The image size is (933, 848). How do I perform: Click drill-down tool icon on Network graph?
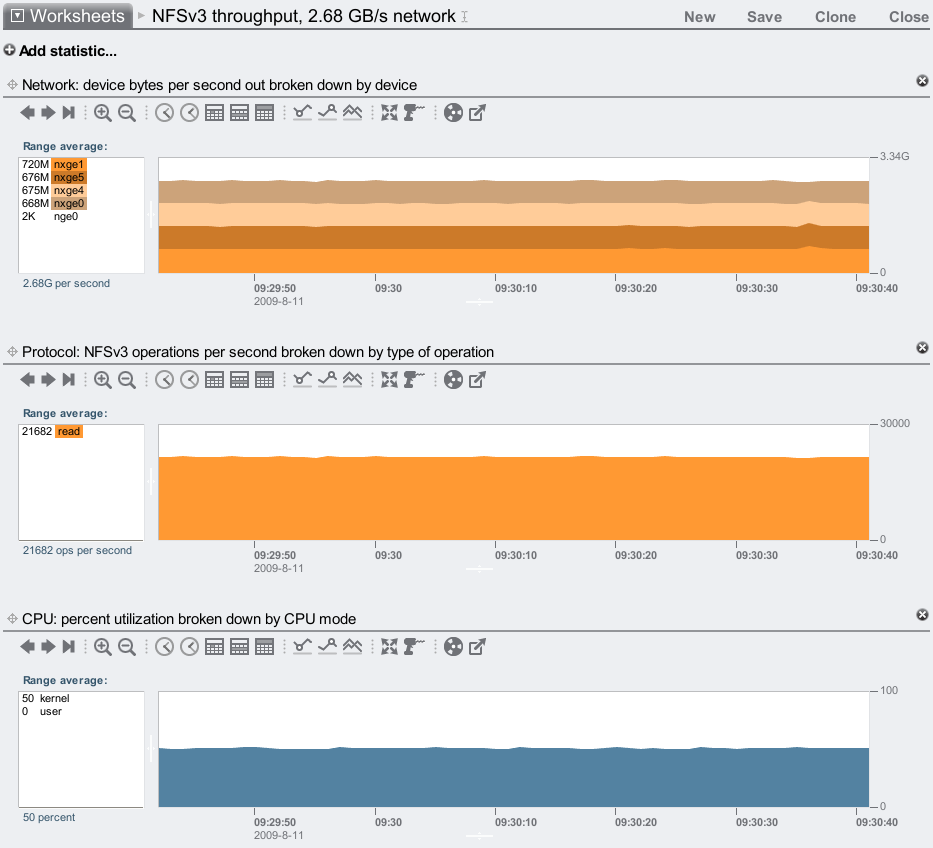point(414,113)
